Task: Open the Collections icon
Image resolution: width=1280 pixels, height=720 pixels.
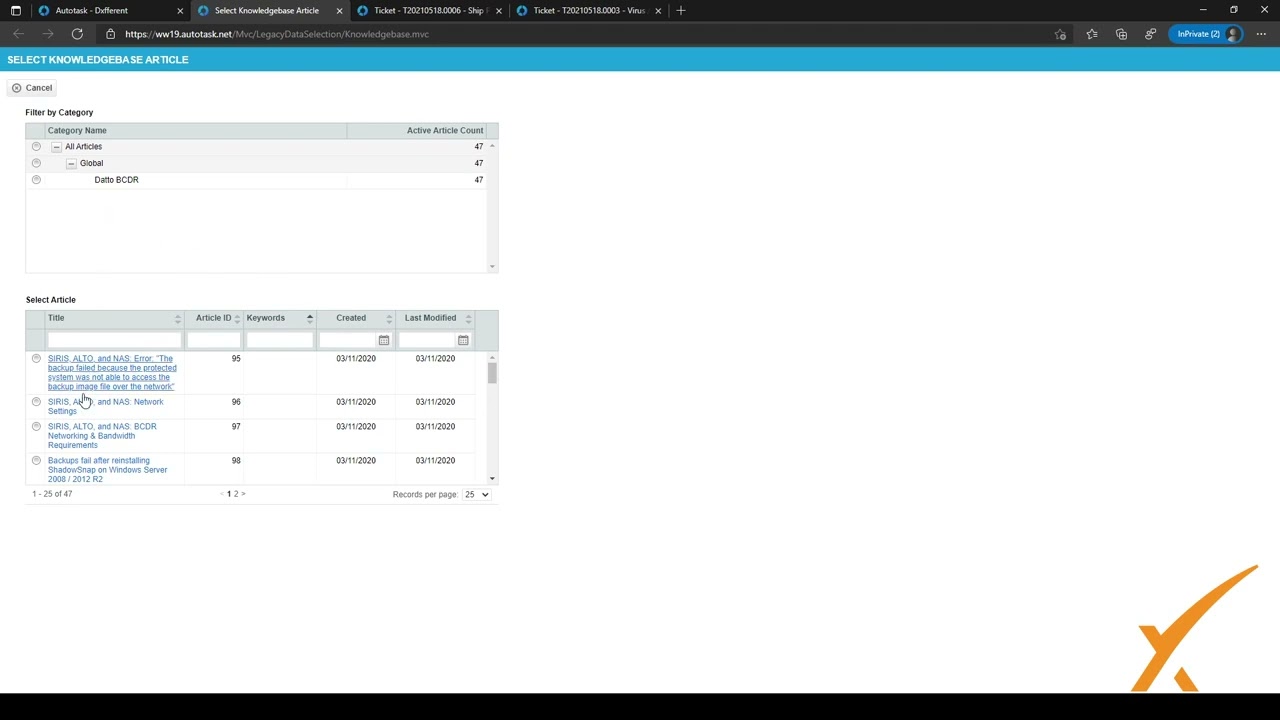Action: [x=1121, y=34]
